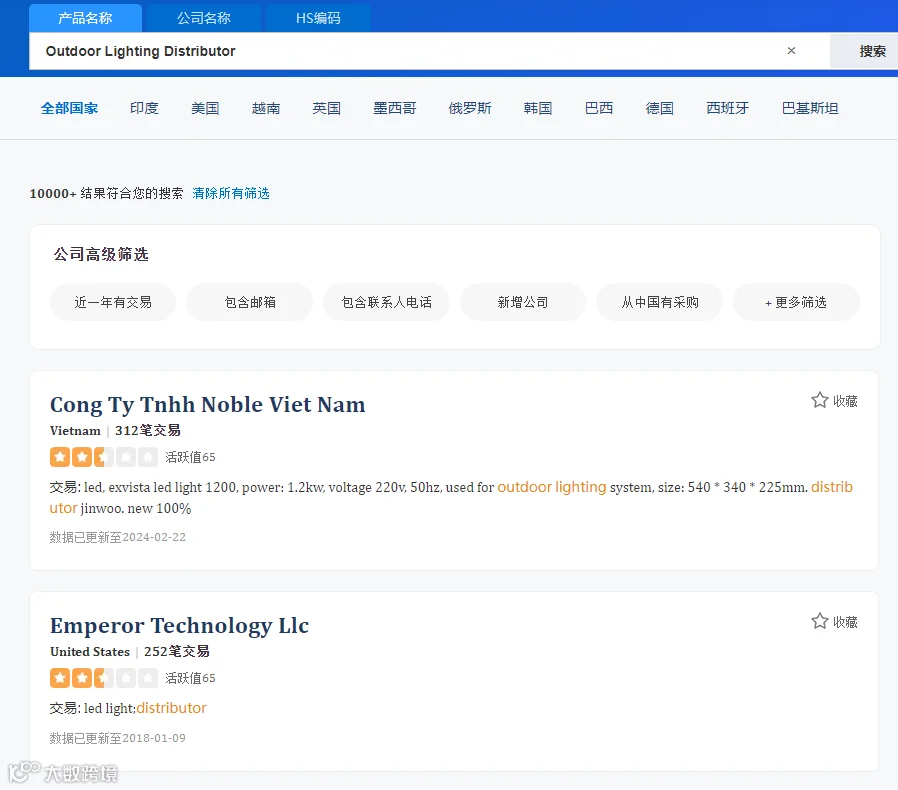Clear the search box with the X icon
The image size is (898, 790).
coord(791,51)
